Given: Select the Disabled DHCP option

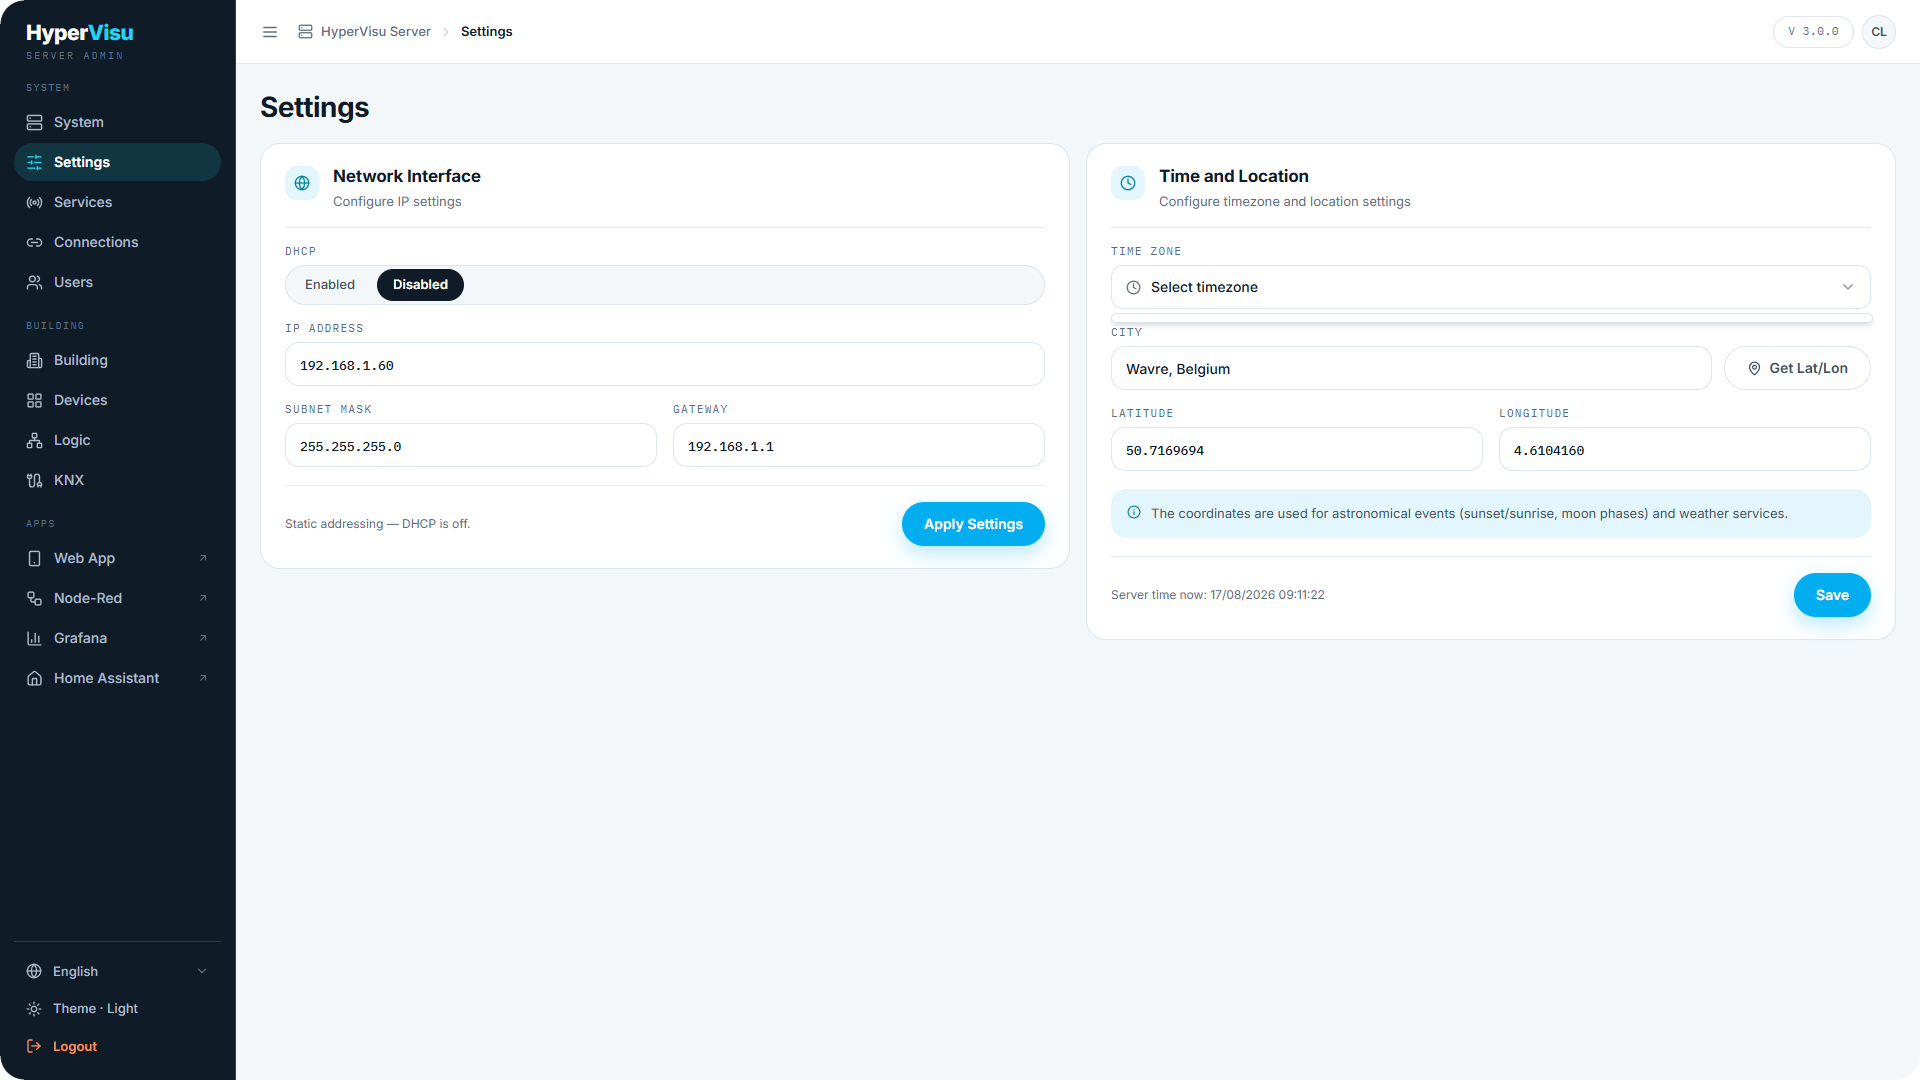Looking at the screenshot, I should (420, 285).
